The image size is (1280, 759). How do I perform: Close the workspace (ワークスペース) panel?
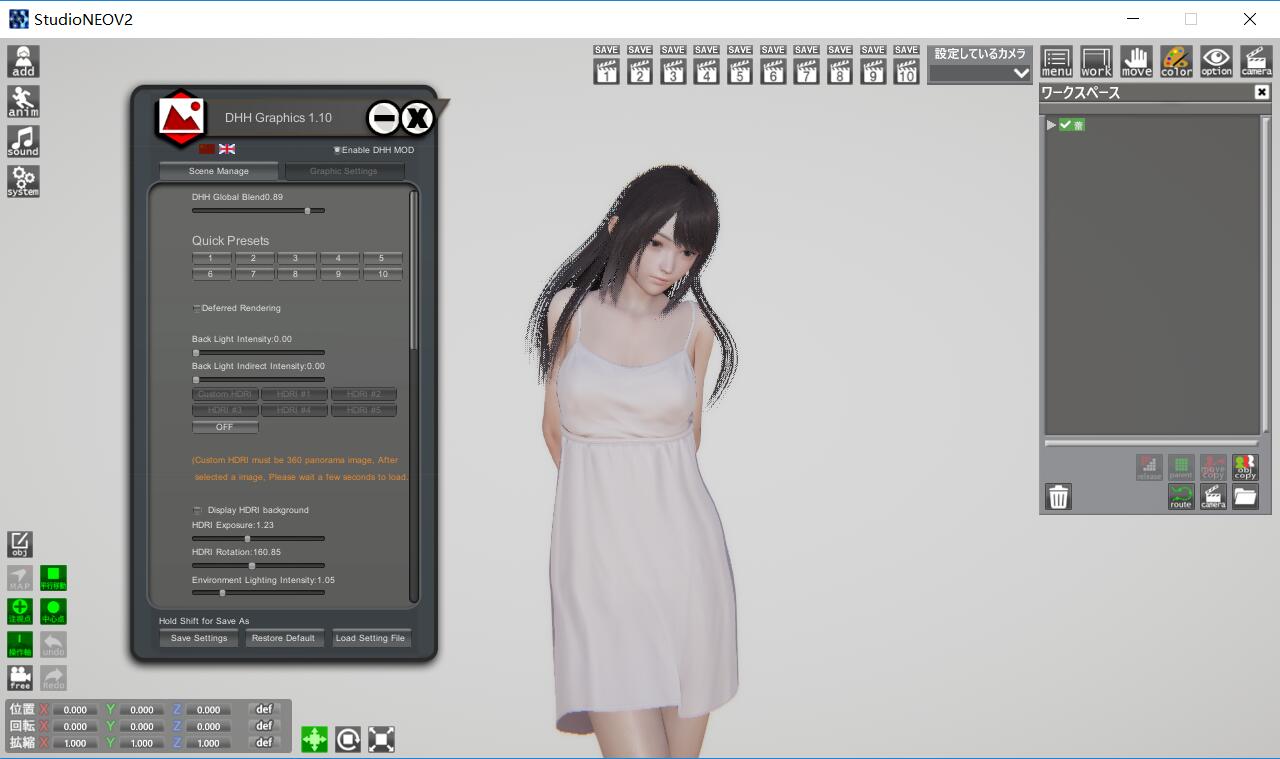1262,92
